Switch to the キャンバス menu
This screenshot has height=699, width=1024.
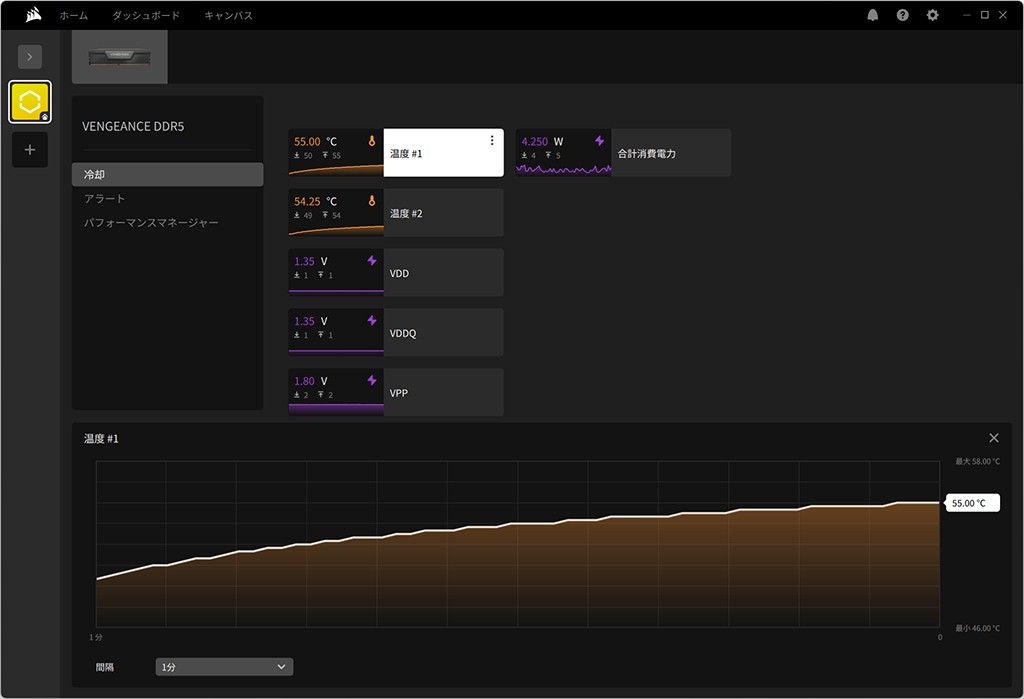pyautogui.click(x=228, y=16)
